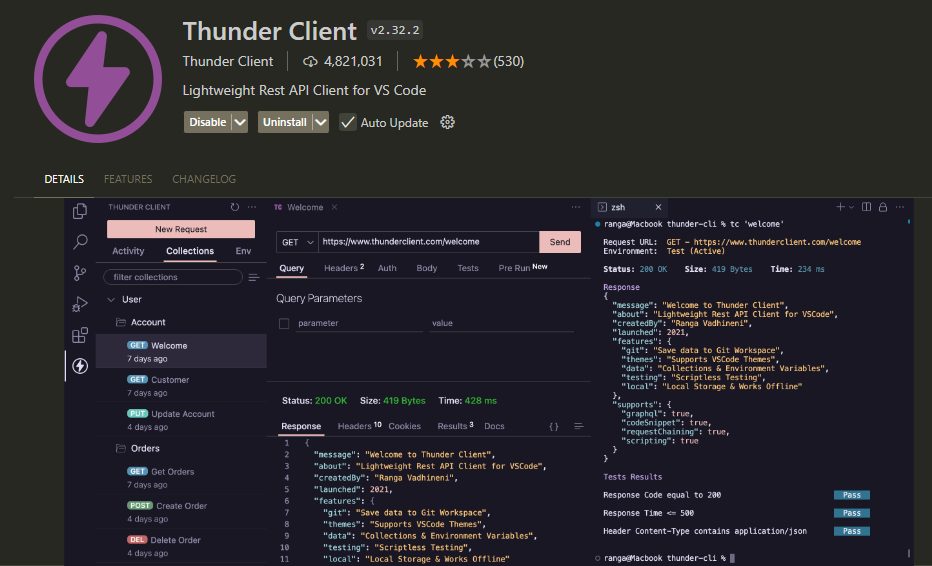Click the collections menu icon beside filter box

click(254, 278)
